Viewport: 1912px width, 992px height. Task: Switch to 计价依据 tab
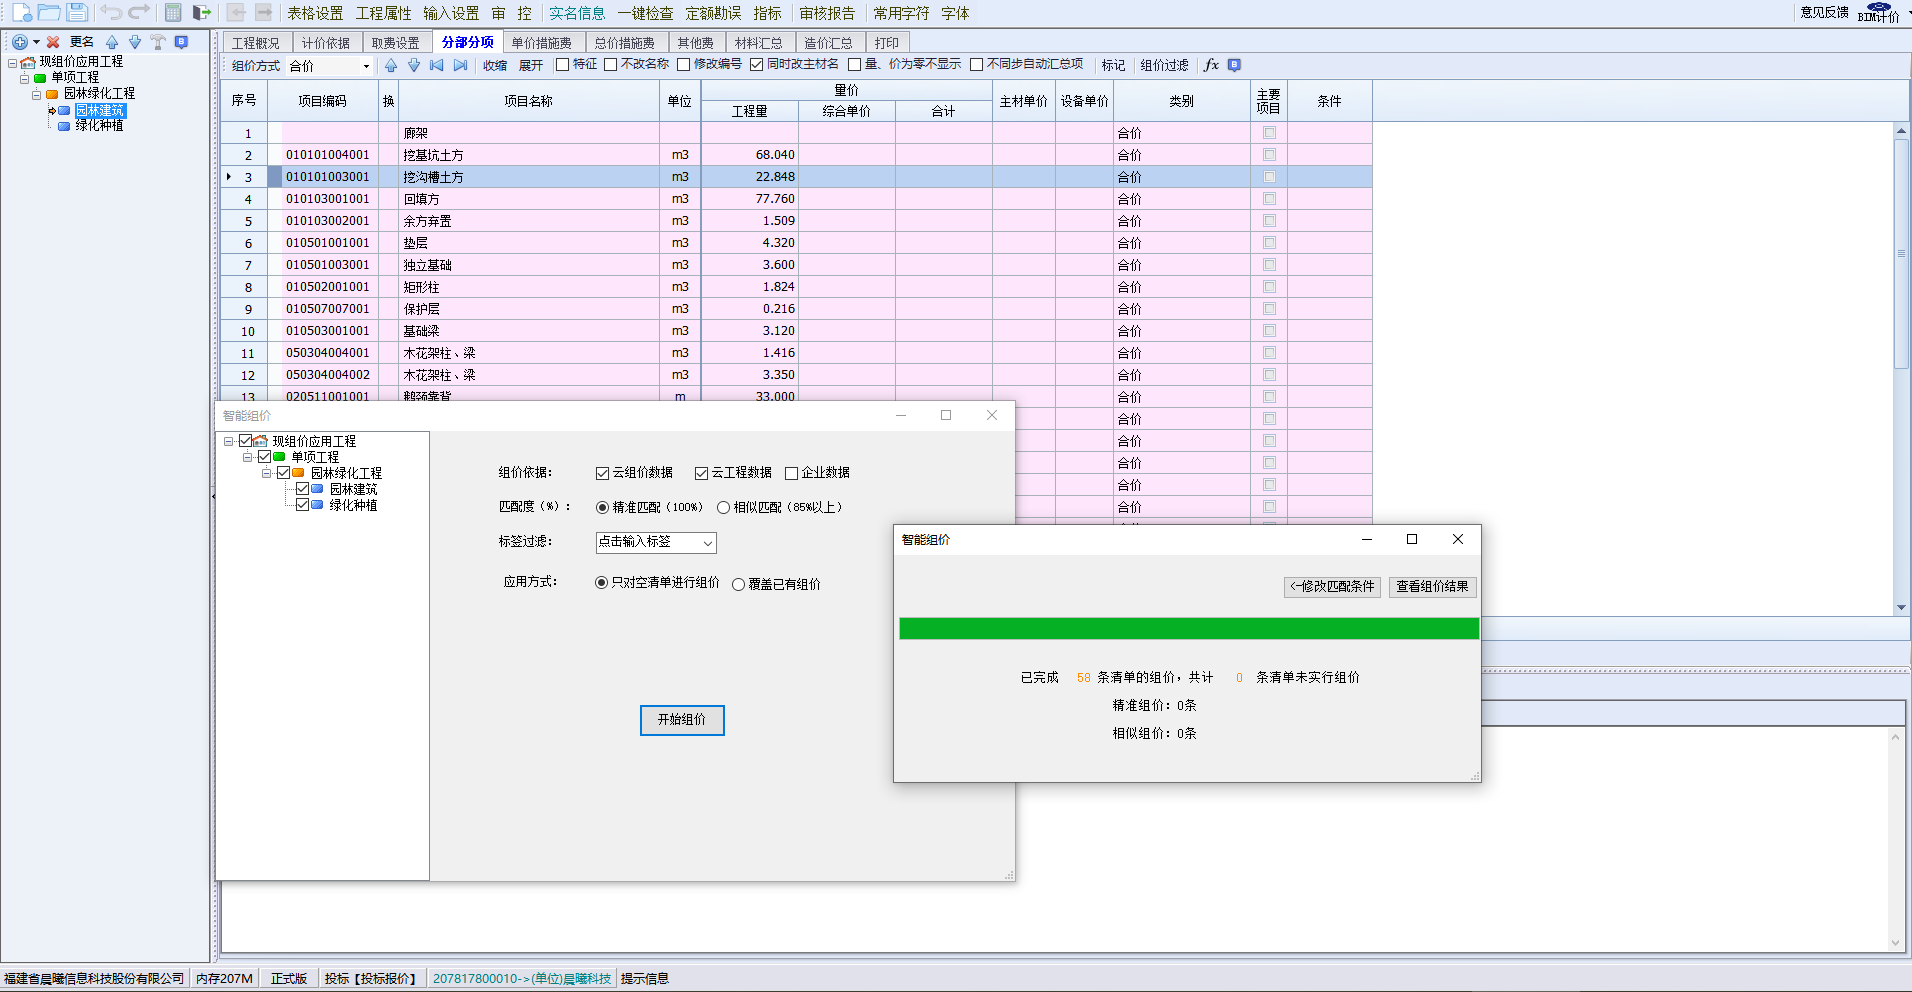[326, 43]
